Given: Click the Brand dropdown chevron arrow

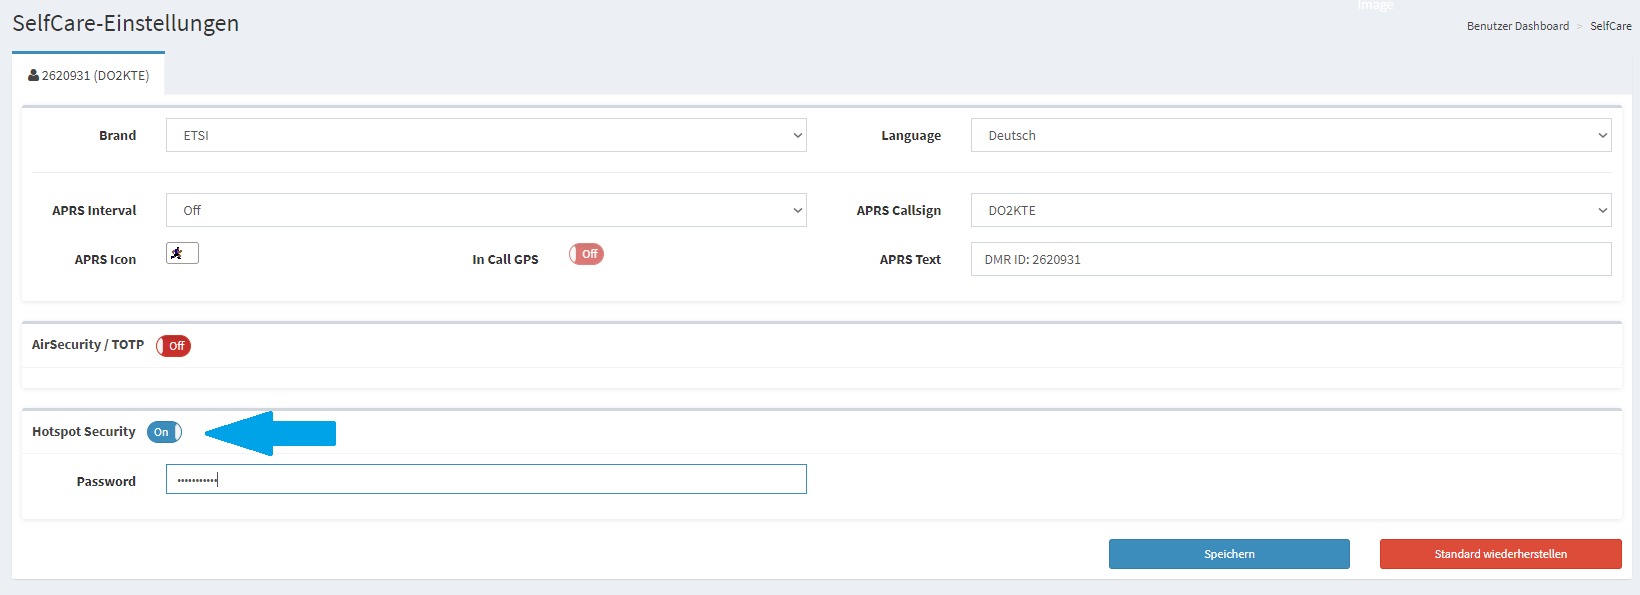Looking at the screenshot, I should (798, 135).
